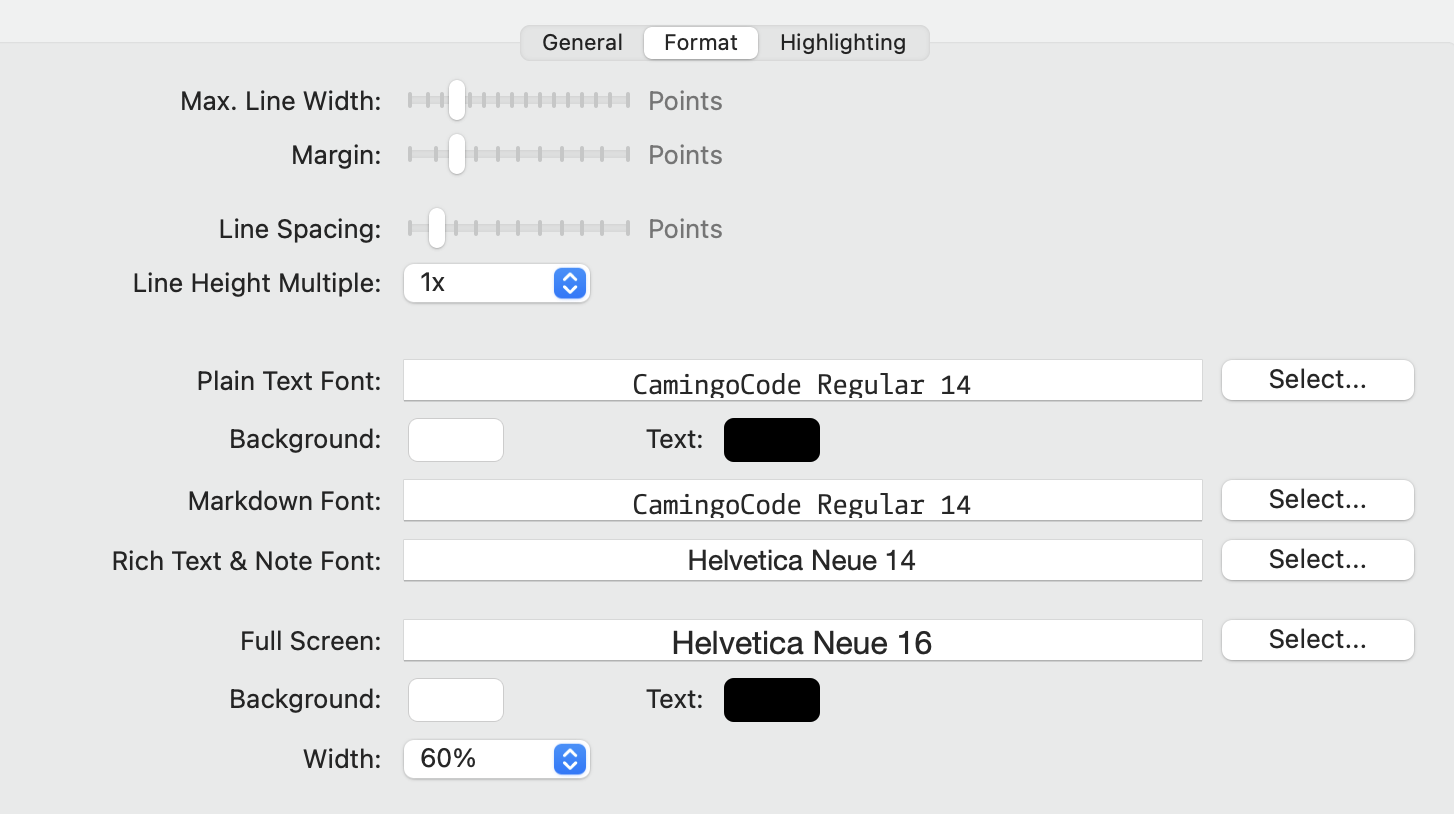
Task: Click the Helvetica Neue 16 font field
Action: click(x=802, y=641)
